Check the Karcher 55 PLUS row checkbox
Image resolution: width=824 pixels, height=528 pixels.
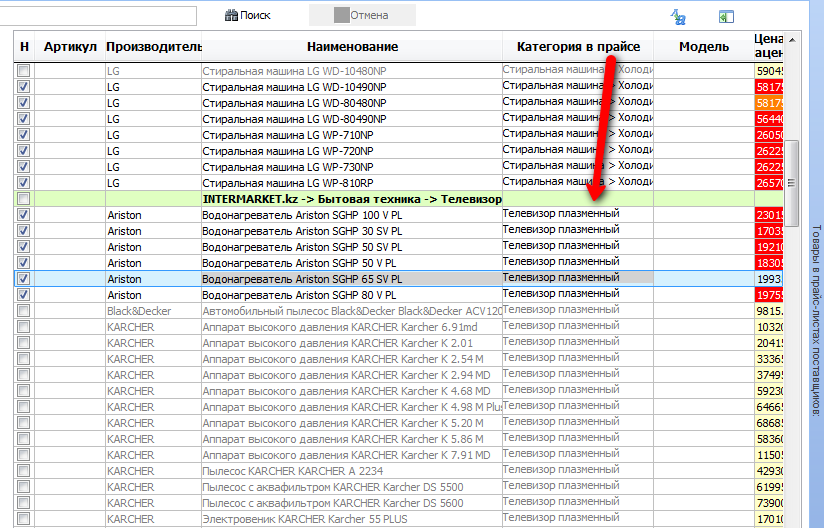point(24,518)
